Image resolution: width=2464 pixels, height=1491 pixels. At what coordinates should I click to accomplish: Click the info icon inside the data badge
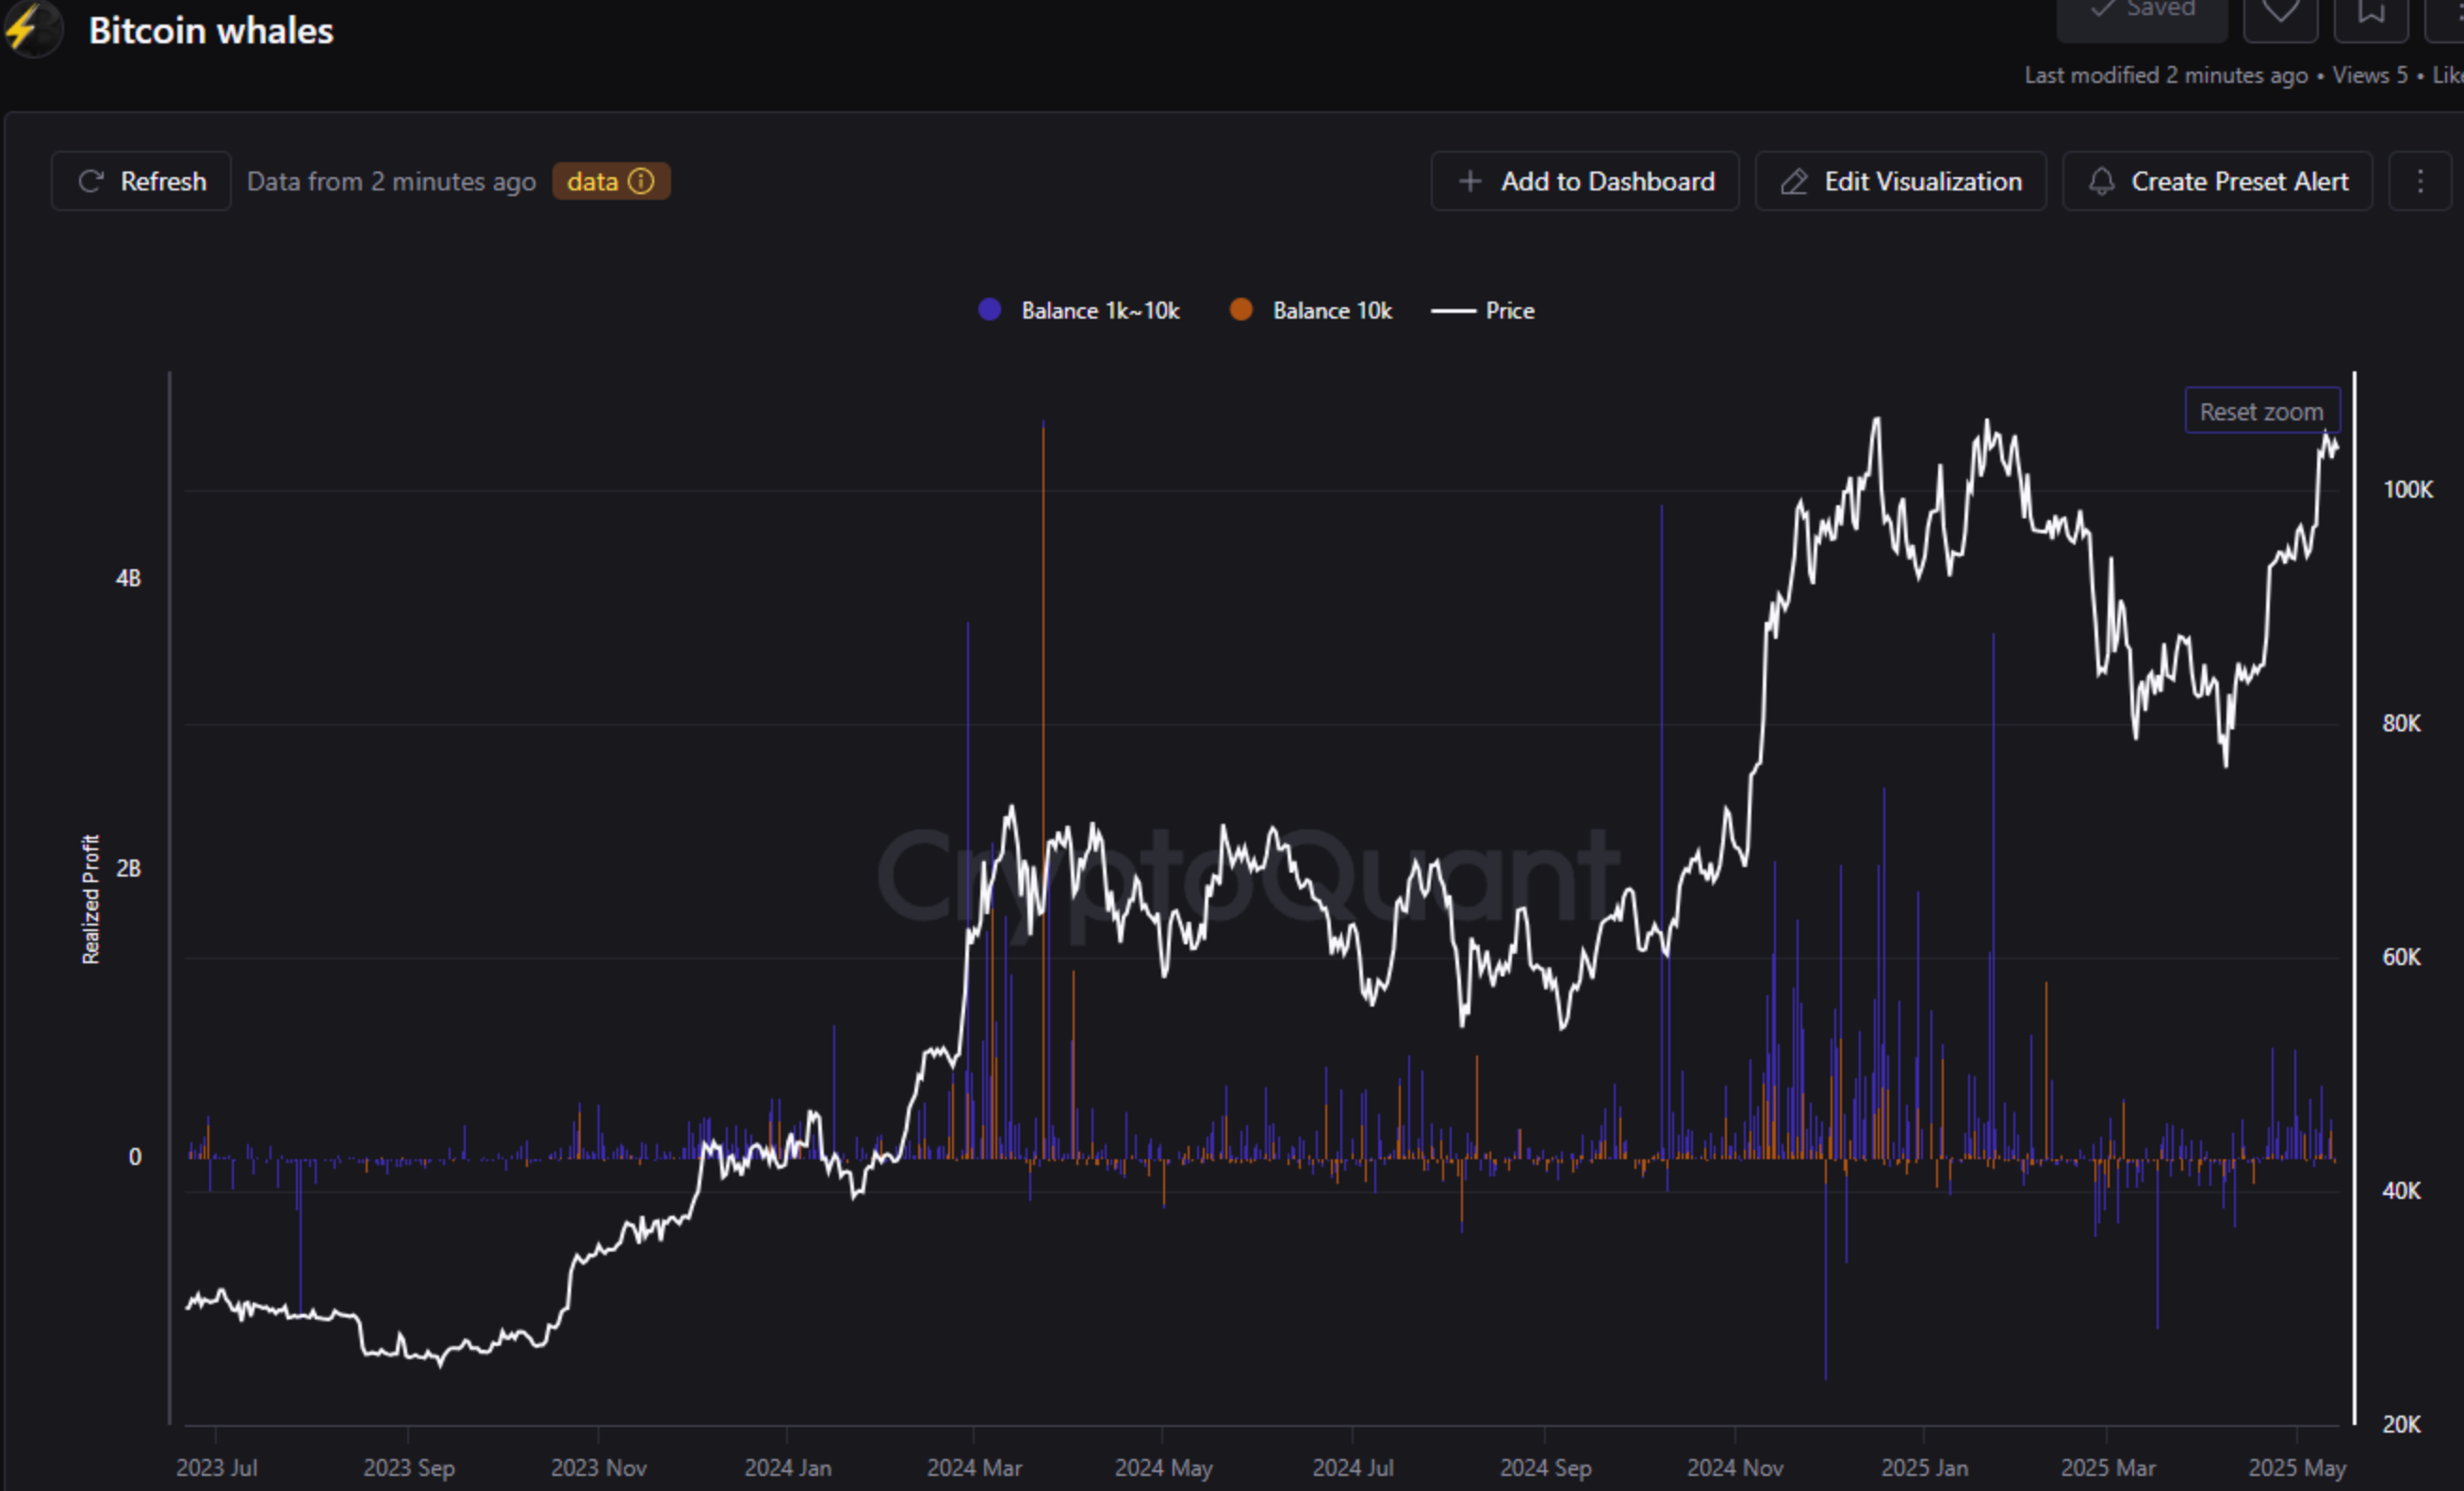(x=641, y=181)
